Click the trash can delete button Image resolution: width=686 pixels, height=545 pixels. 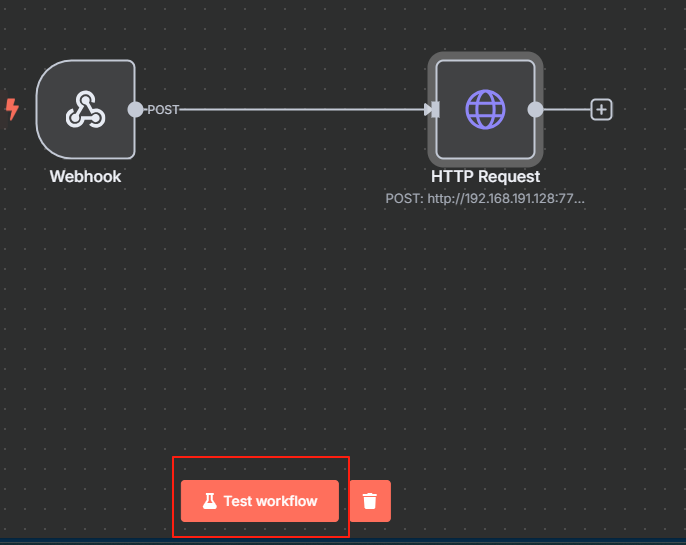point(370,501)
